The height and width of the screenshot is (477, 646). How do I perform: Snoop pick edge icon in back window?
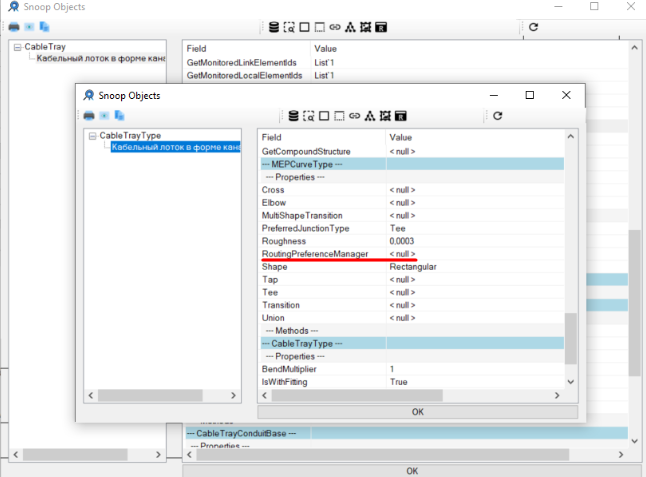click(x=320, y=27)
